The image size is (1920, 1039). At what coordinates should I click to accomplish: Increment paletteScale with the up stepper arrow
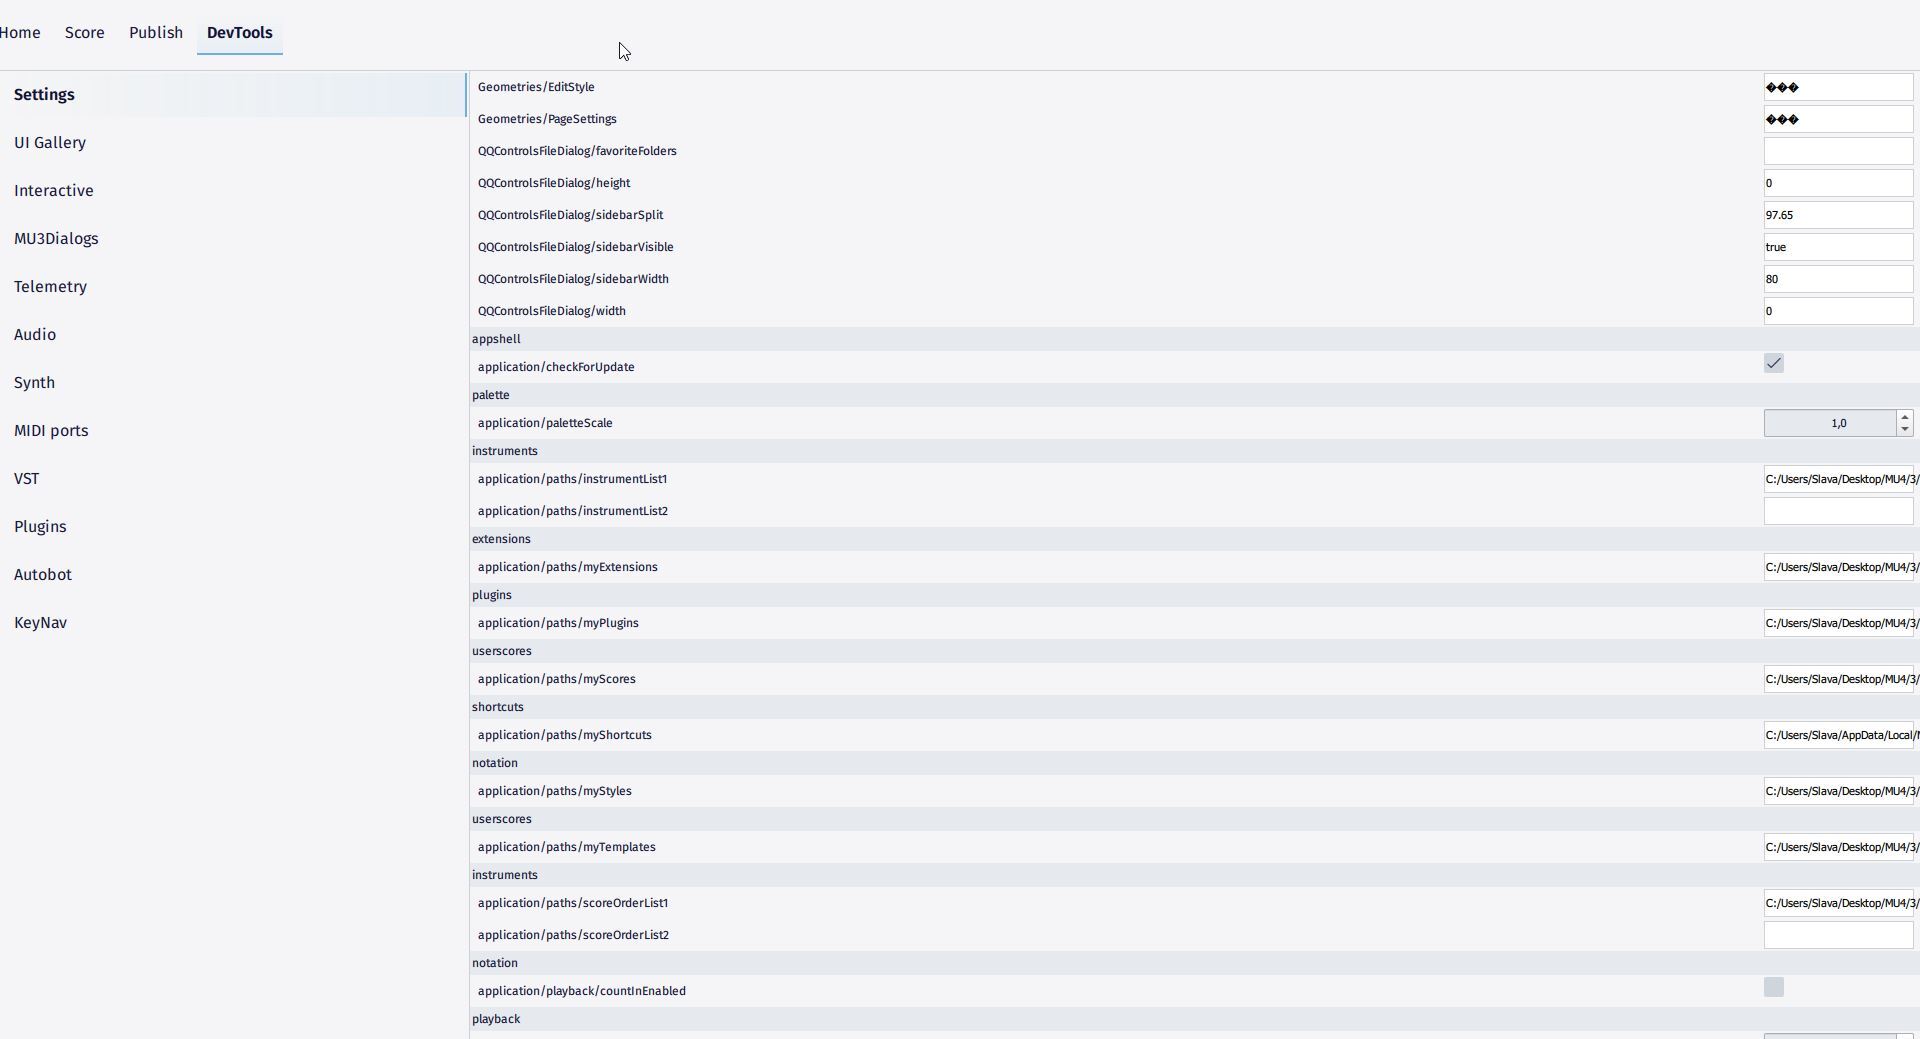point(1905,417)
